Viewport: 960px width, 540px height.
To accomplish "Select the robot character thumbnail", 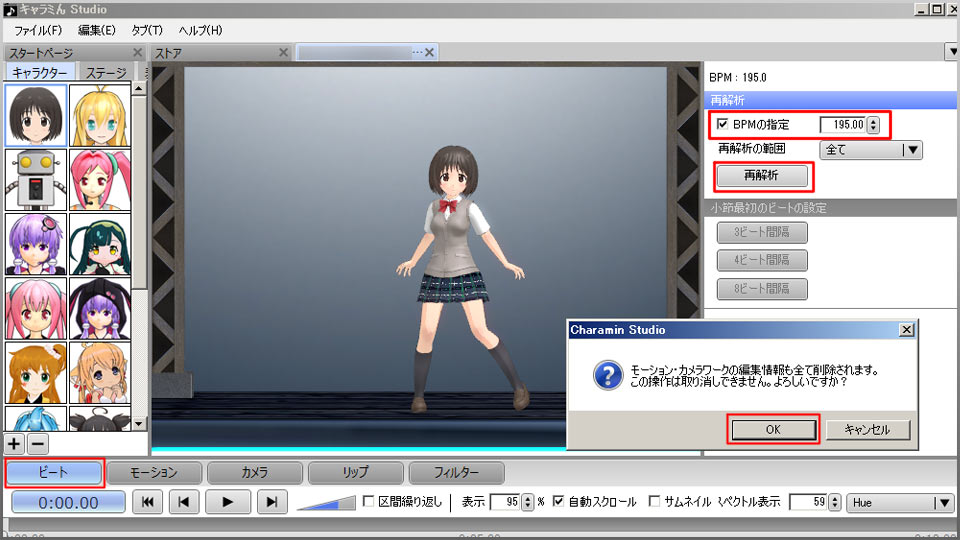I will click(36, 179).
